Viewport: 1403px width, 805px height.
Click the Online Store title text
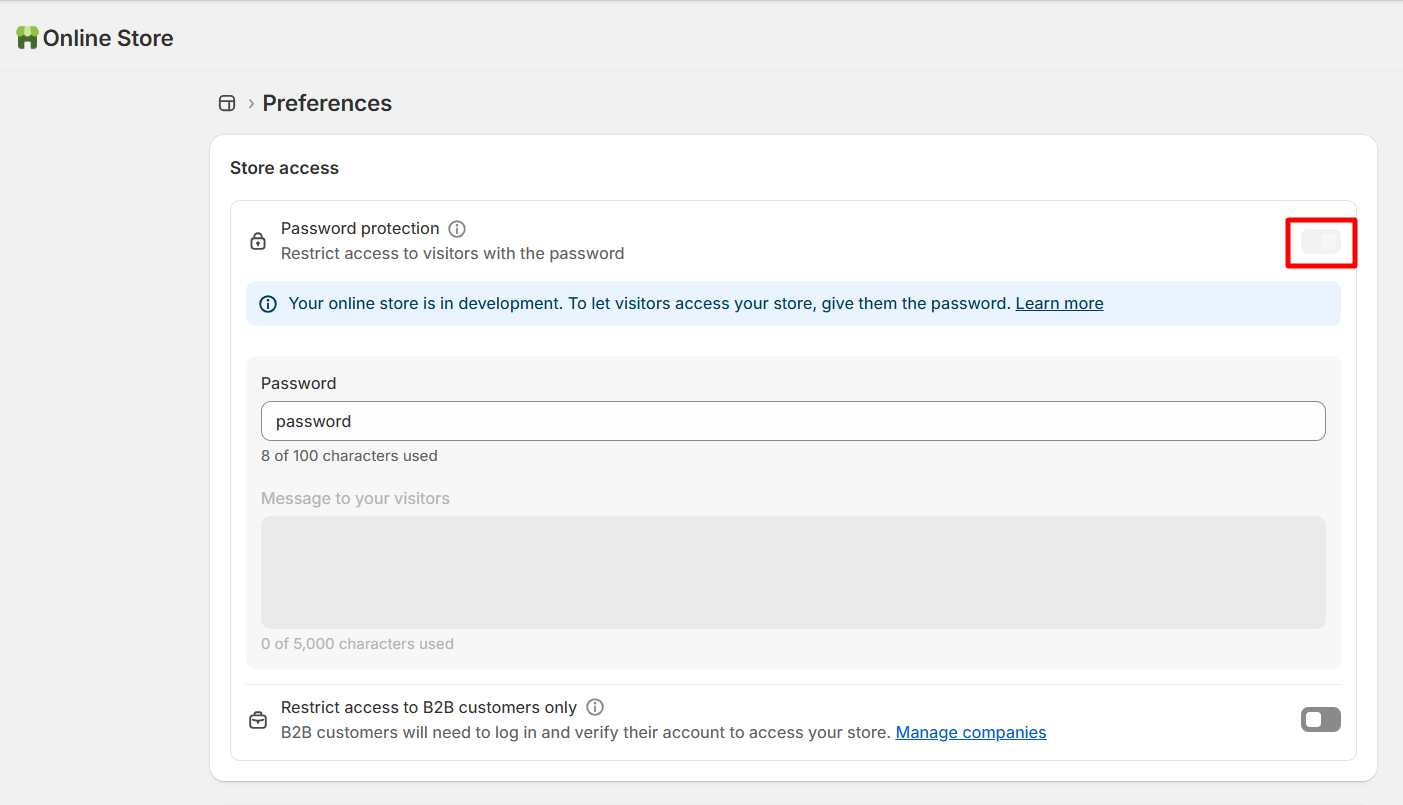point(108,38)
